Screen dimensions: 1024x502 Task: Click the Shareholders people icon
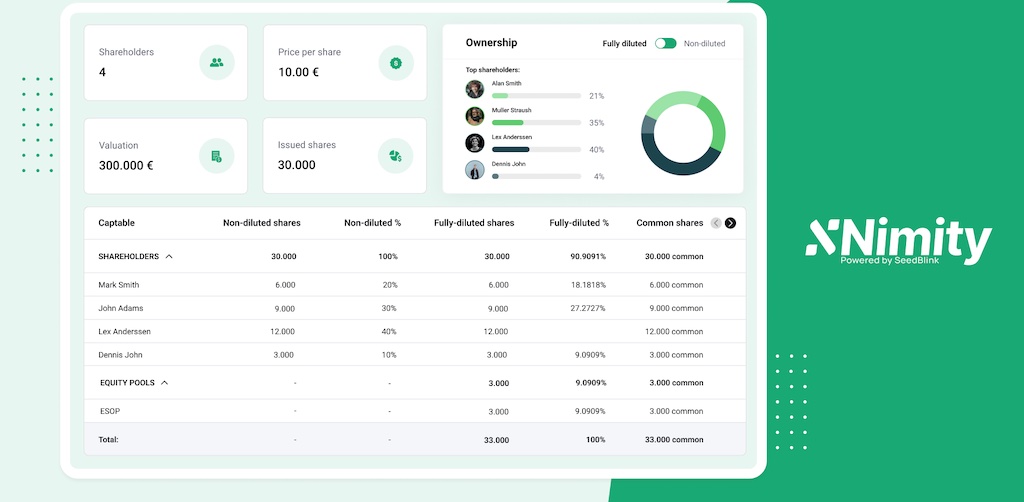point(216,63)
